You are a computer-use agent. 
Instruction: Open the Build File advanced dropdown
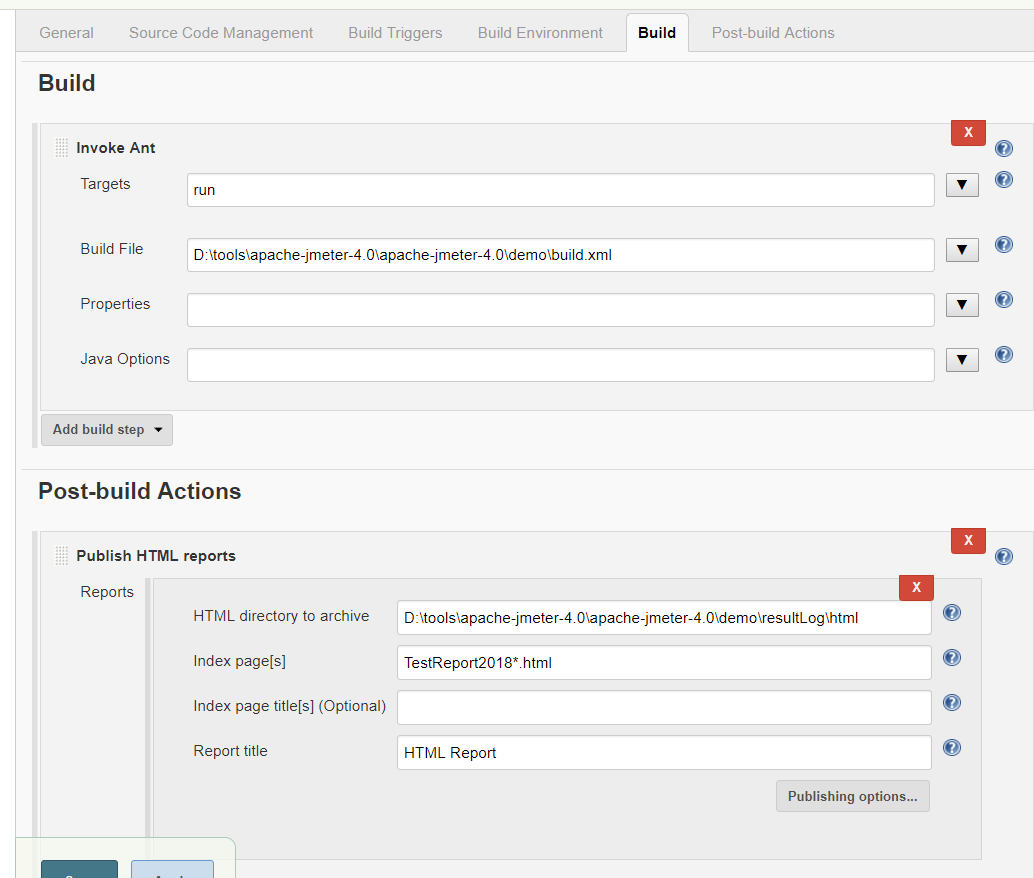[961, 249]
